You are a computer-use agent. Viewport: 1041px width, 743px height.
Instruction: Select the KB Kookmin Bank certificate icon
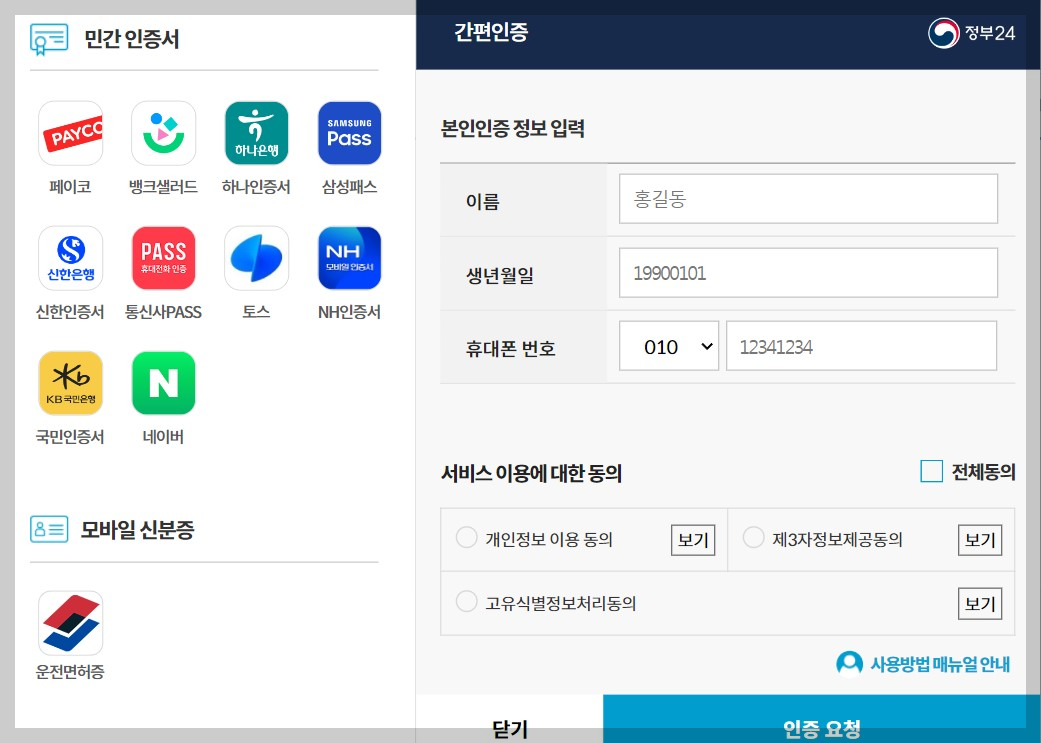click(70, 383)
